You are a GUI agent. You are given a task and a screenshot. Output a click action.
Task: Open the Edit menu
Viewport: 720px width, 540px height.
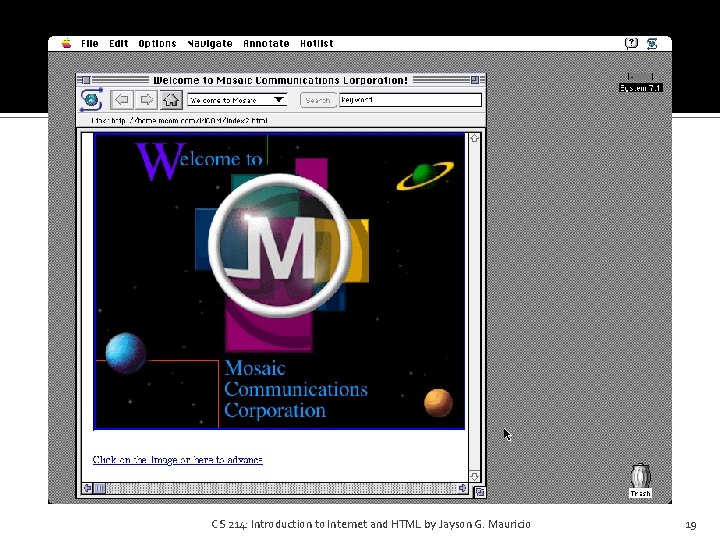coord(118,44)
